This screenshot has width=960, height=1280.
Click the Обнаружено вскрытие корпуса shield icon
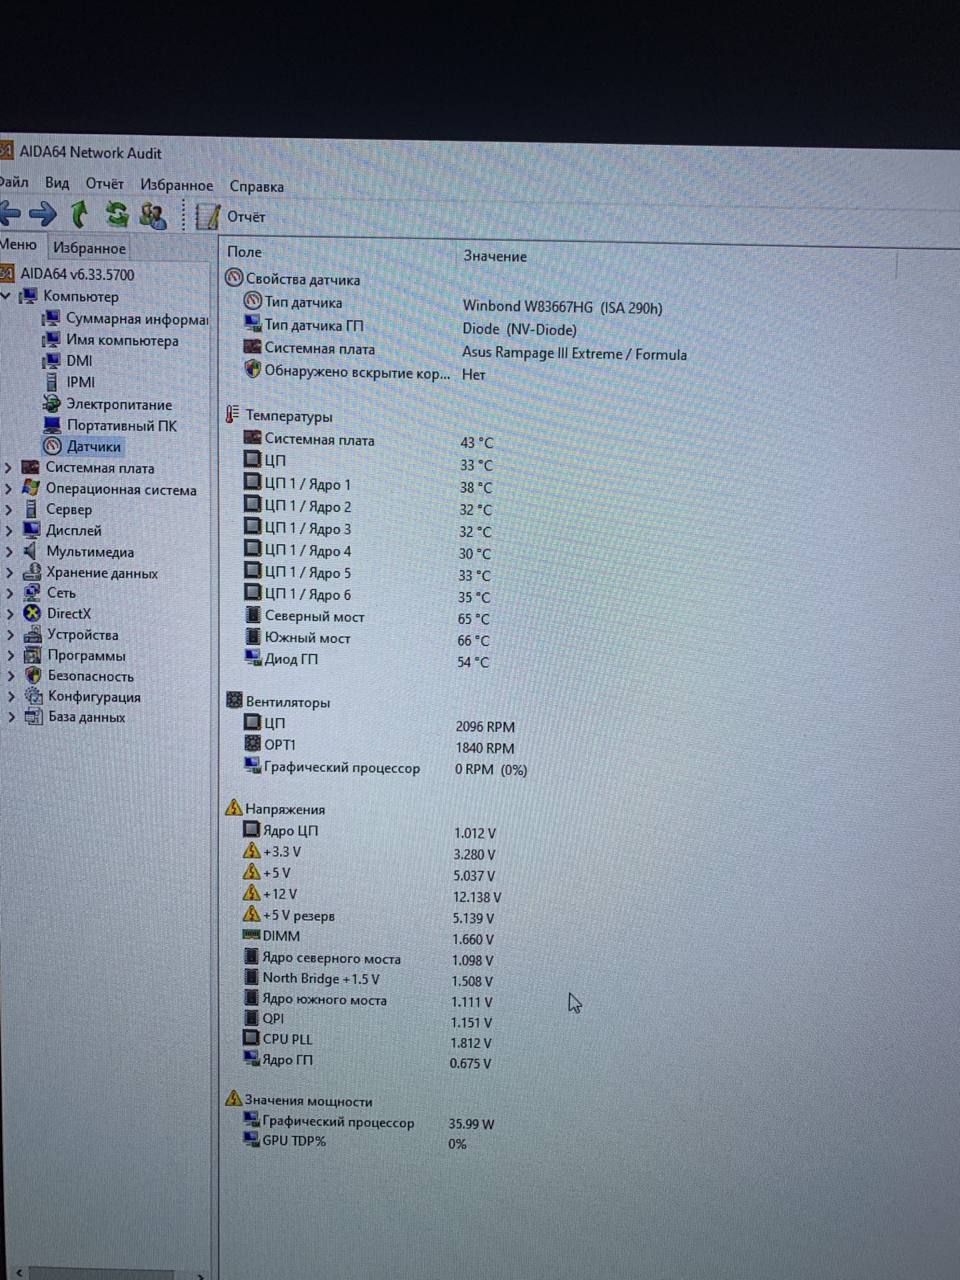pos(253,370)
